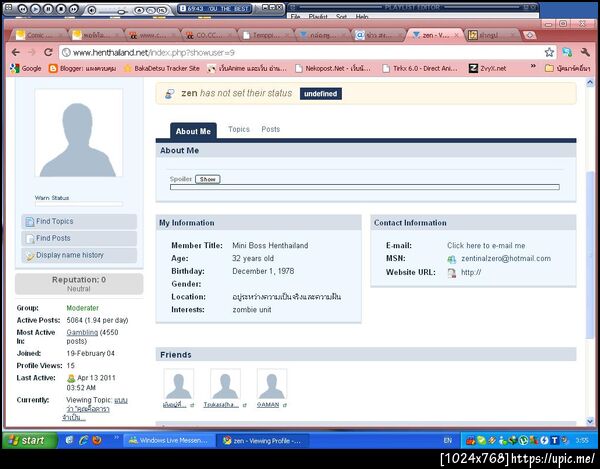Open the Blogger bookmark
This screenshot has width=600, height=469.
(82, 68)
